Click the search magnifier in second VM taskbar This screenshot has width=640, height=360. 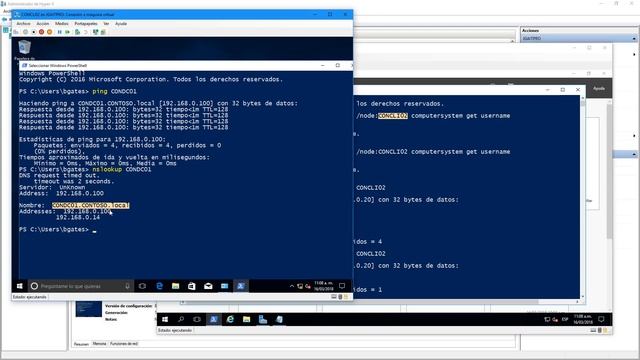(x=181, y=319)
